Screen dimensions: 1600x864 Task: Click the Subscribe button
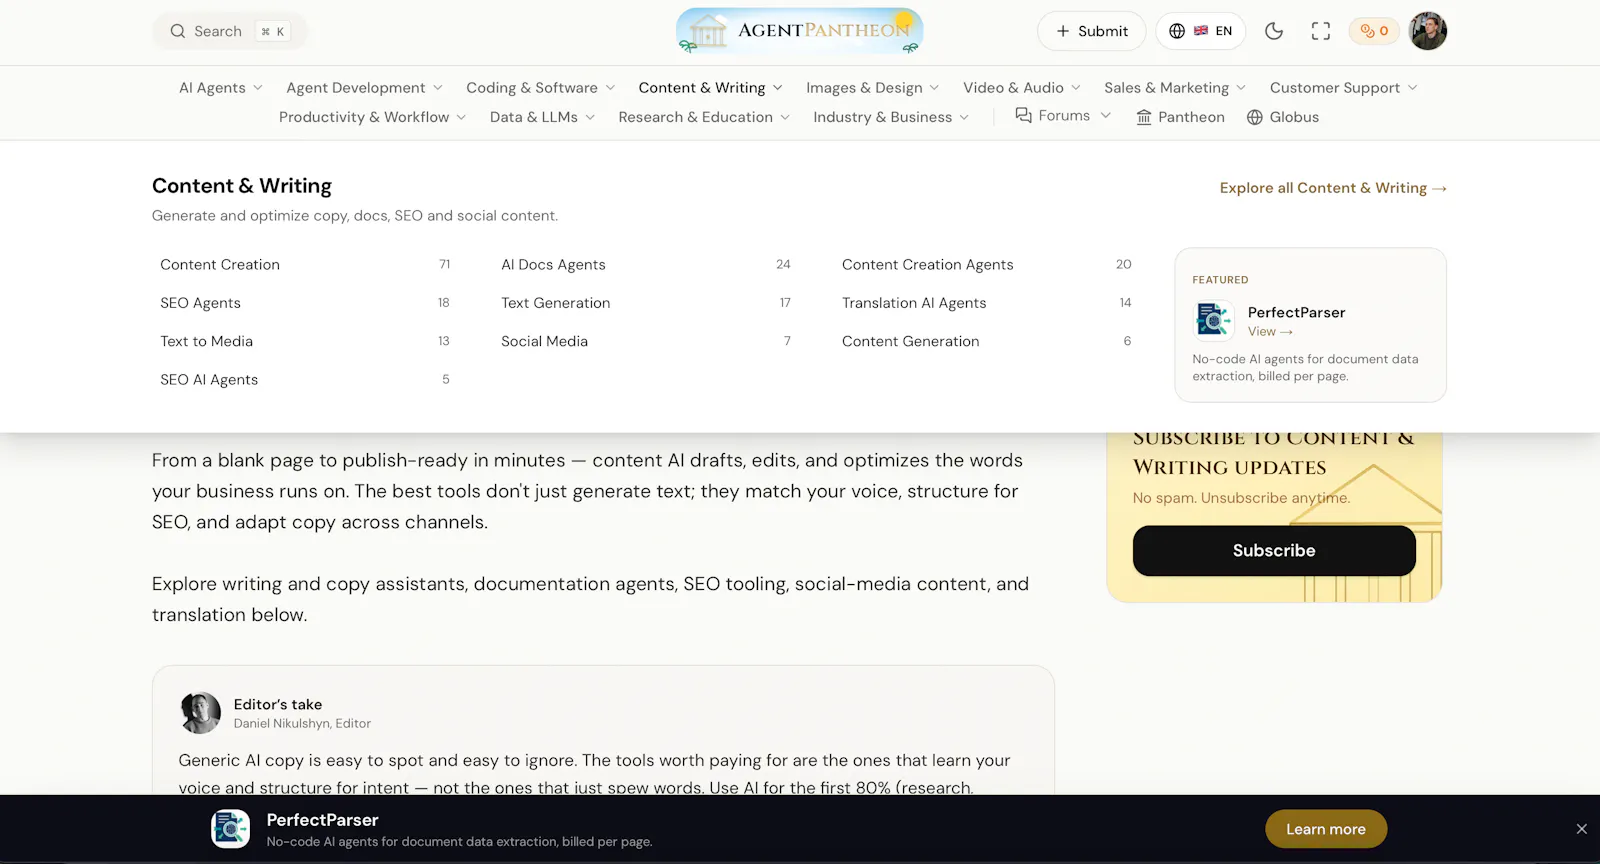coord(1274,551)
